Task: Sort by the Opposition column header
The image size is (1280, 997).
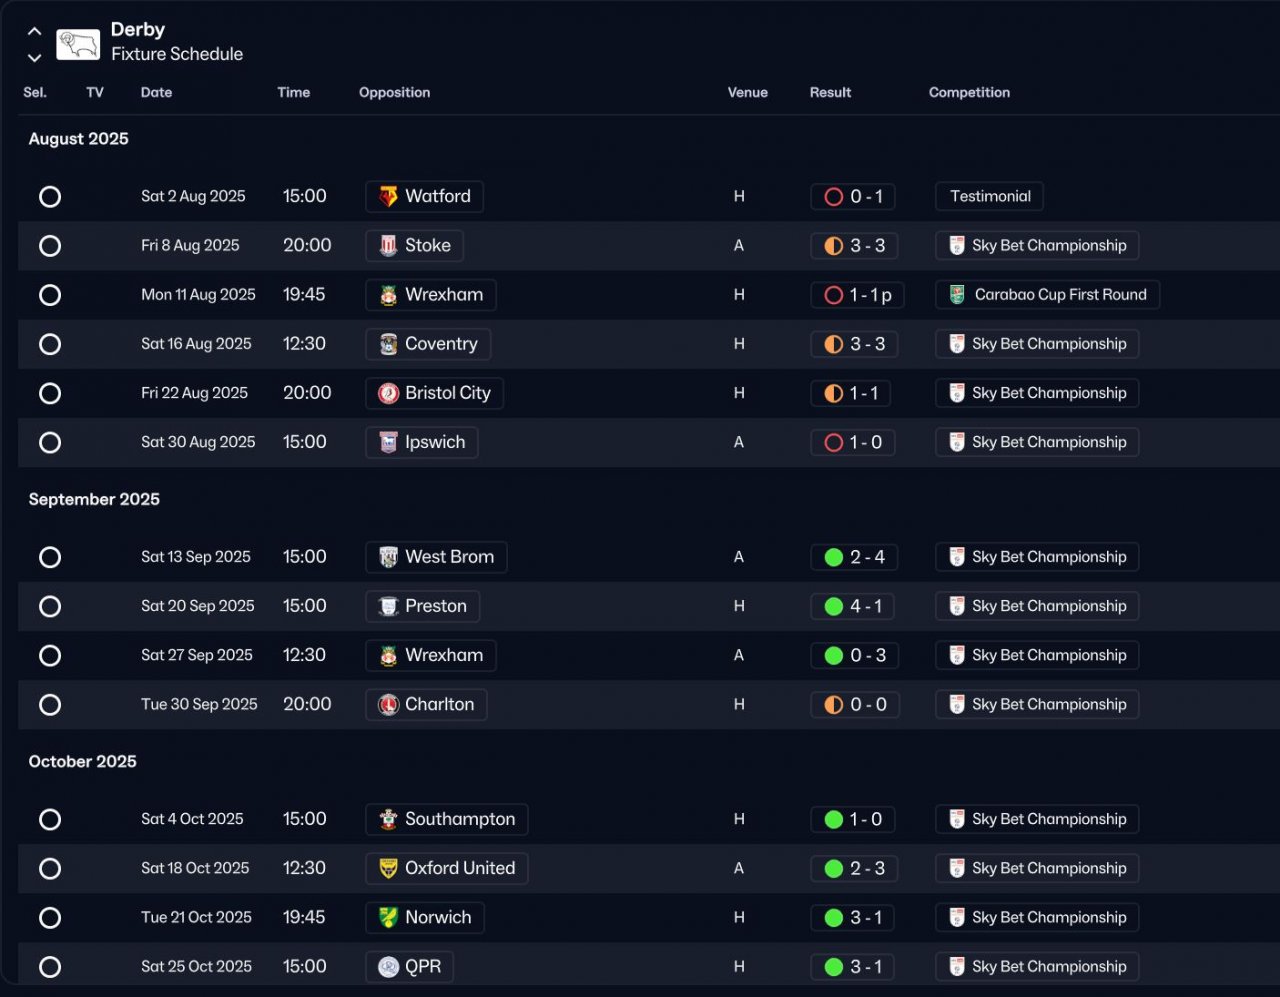Action: click(394, 92)
